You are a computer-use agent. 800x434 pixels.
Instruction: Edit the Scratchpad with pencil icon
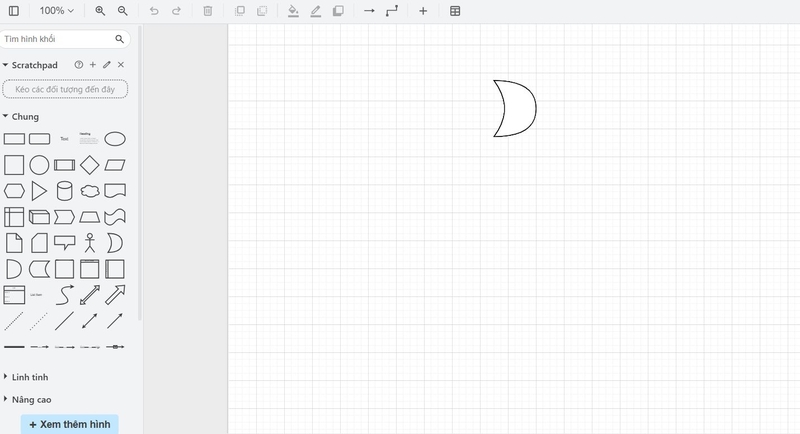(x=107, y=65)
